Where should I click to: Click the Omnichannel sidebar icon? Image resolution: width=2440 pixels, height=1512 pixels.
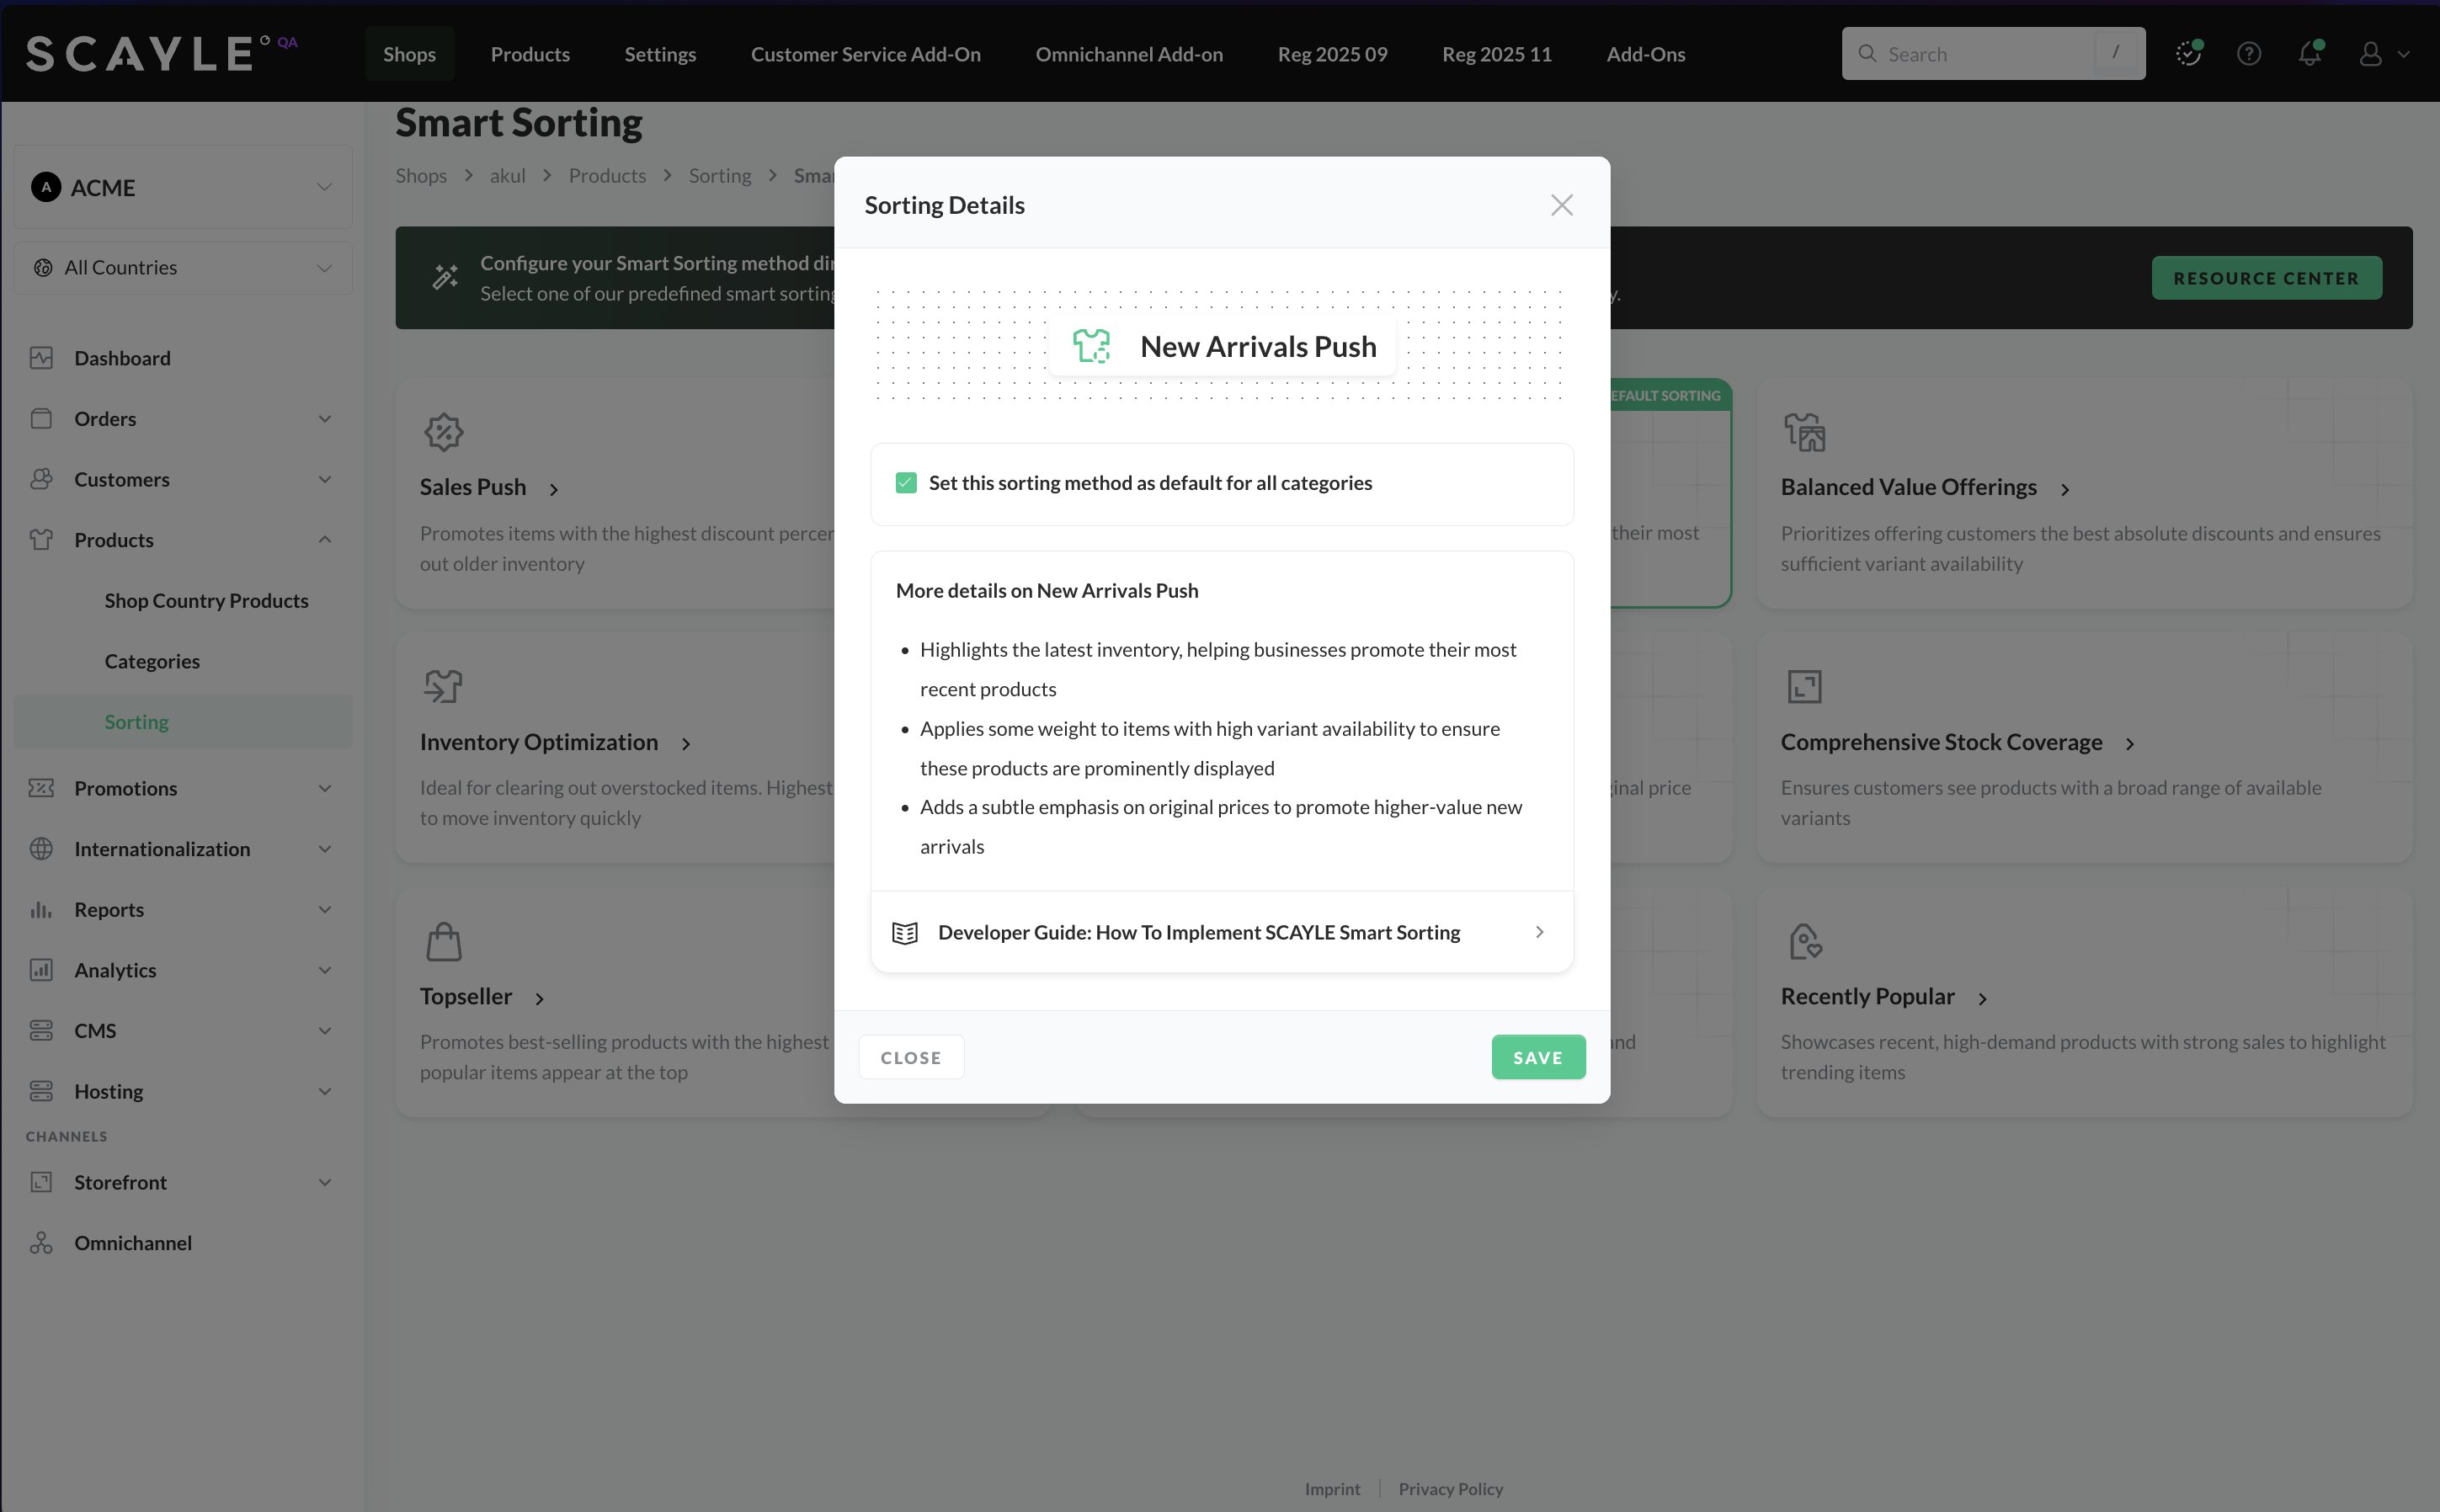click(x=41, y=1242)
